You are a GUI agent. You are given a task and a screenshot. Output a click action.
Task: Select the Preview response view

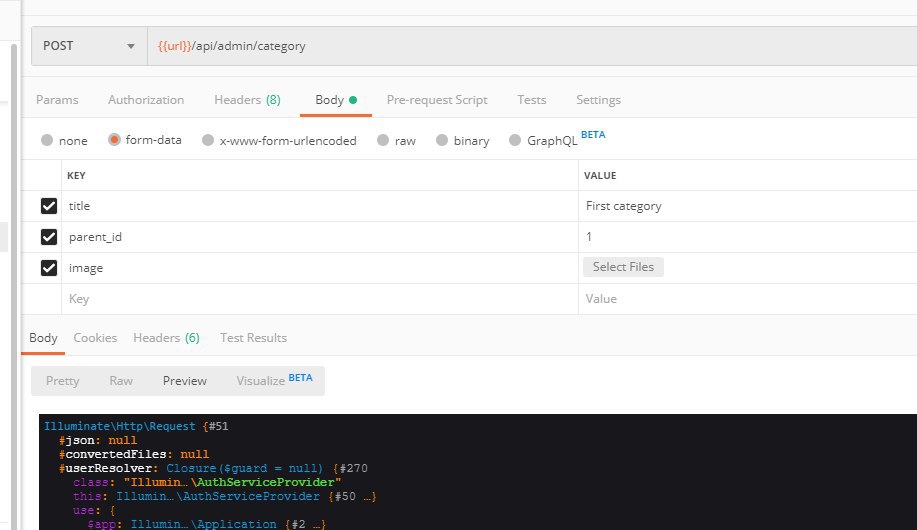pyautogui.click(x=185, y=381)
